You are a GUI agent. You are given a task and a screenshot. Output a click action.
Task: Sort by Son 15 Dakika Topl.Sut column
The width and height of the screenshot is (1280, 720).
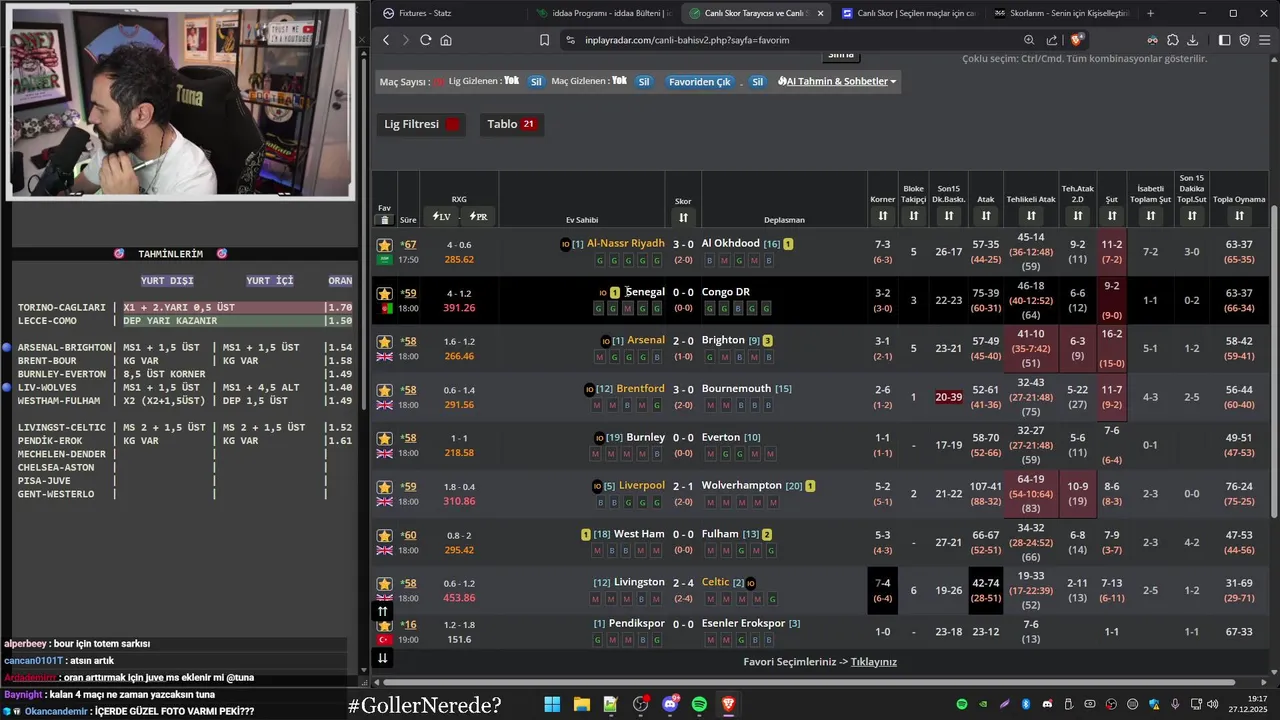pyautogui.click(x=1191, y=216)
